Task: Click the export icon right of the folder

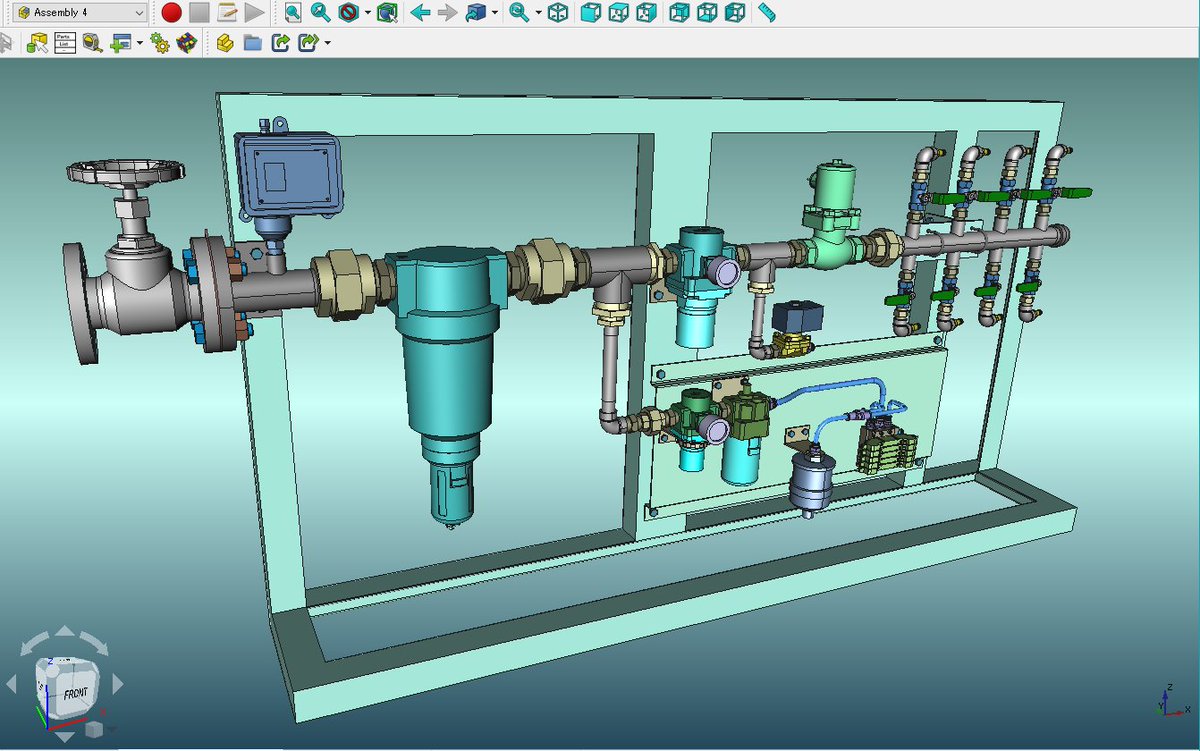Action: coord(280,43)
